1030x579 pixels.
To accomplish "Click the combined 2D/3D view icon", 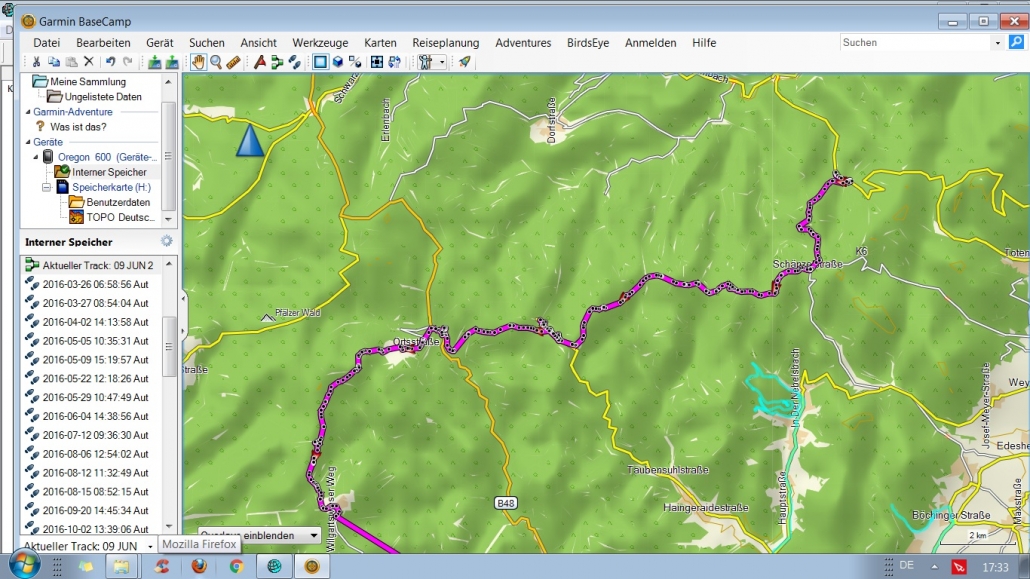I will pyautogui.click(x=355, y=62).
